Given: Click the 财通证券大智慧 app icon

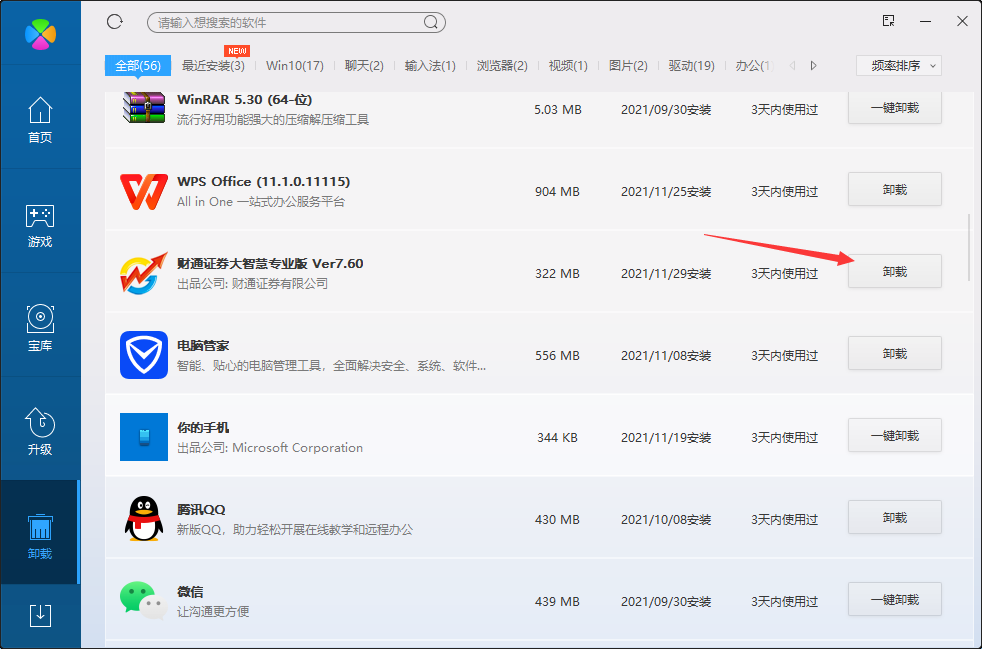Looking at the screenshot, I should click(144, 273).
